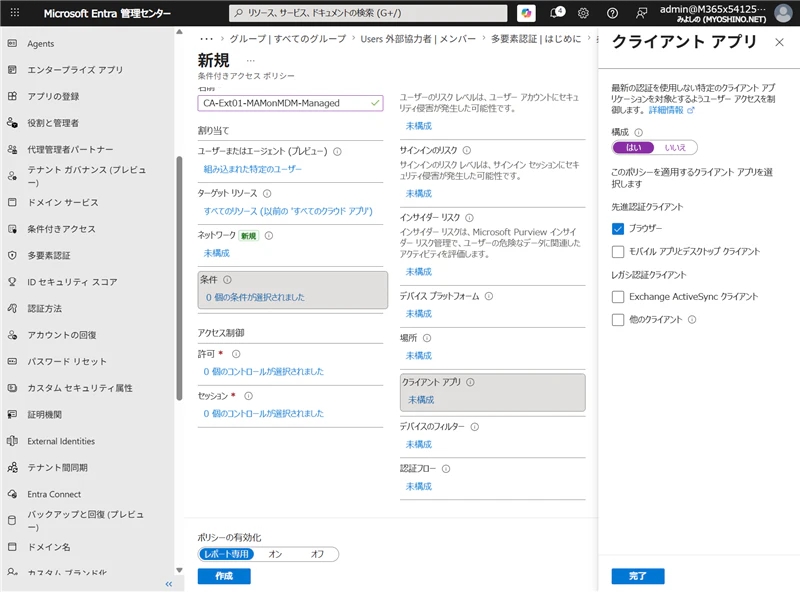Show info icon next to 構成
The image size is (800, 592).
tap(638, 132)
